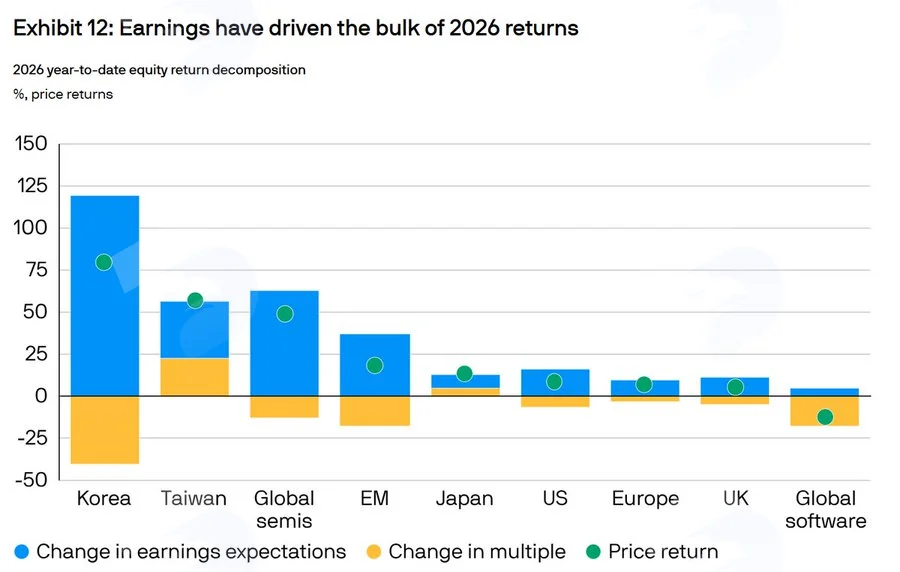
Task: Click the blue legend swatch circle
Action: 22,552
